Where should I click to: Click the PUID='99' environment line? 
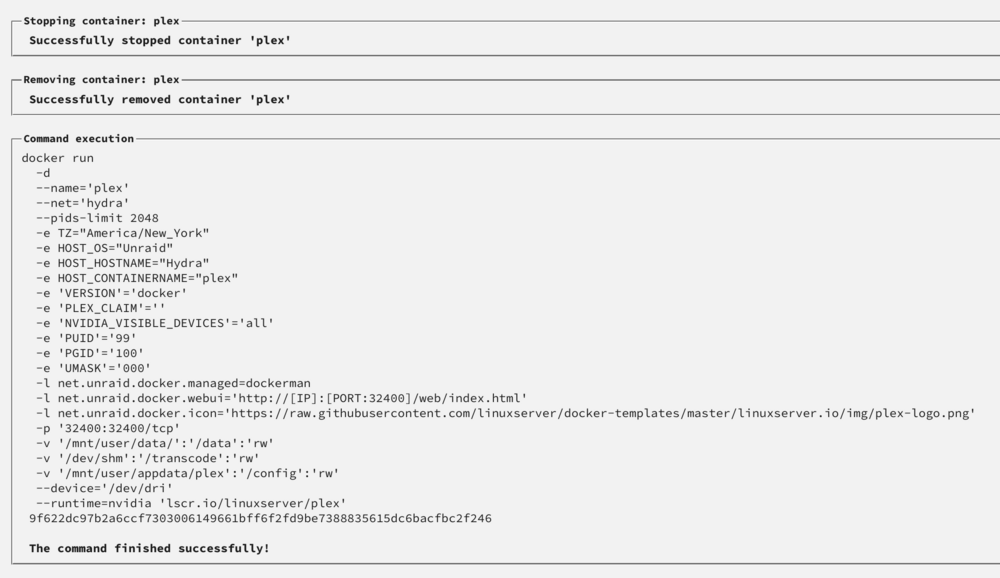[x=87, y=338]
